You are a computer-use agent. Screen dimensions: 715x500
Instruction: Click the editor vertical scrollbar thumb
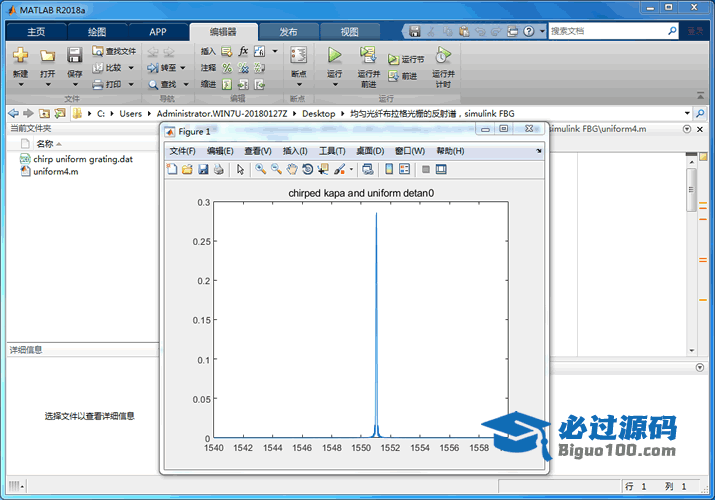point(691,190)
